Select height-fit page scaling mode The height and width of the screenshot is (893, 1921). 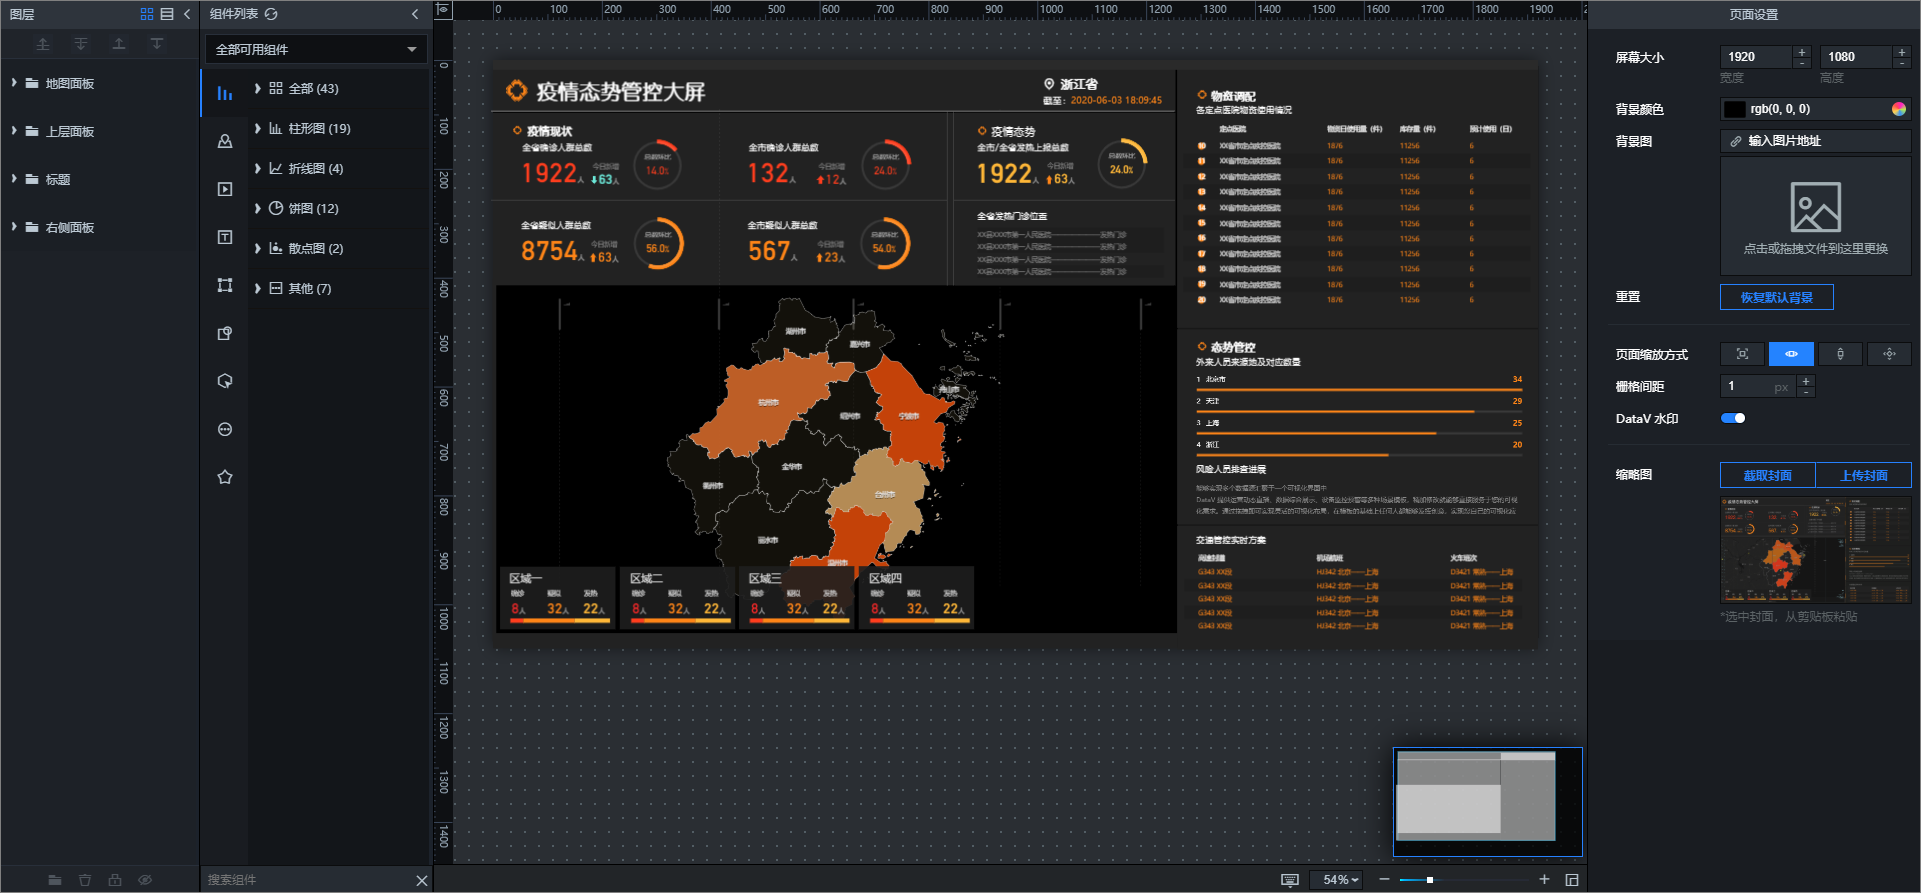coord(1840,354)
